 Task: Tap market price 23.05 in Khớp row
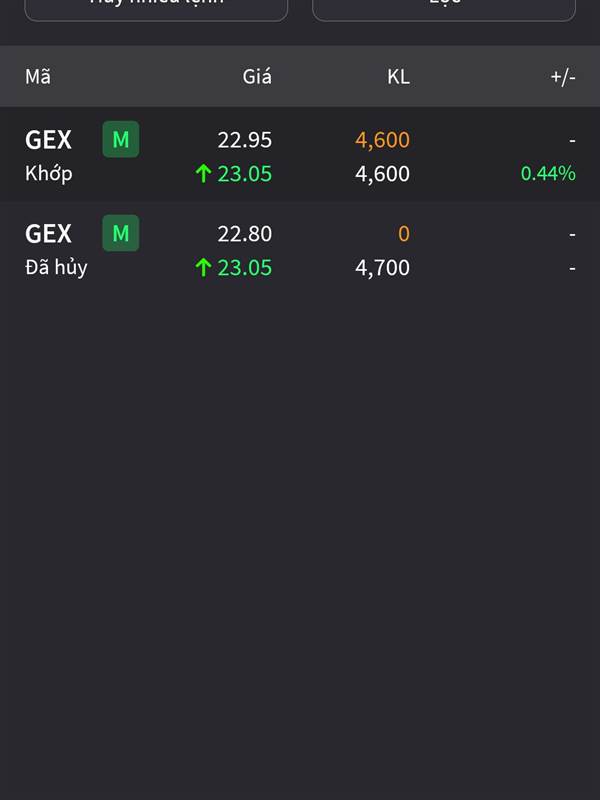pyautogui.click(x=245, y=173)
